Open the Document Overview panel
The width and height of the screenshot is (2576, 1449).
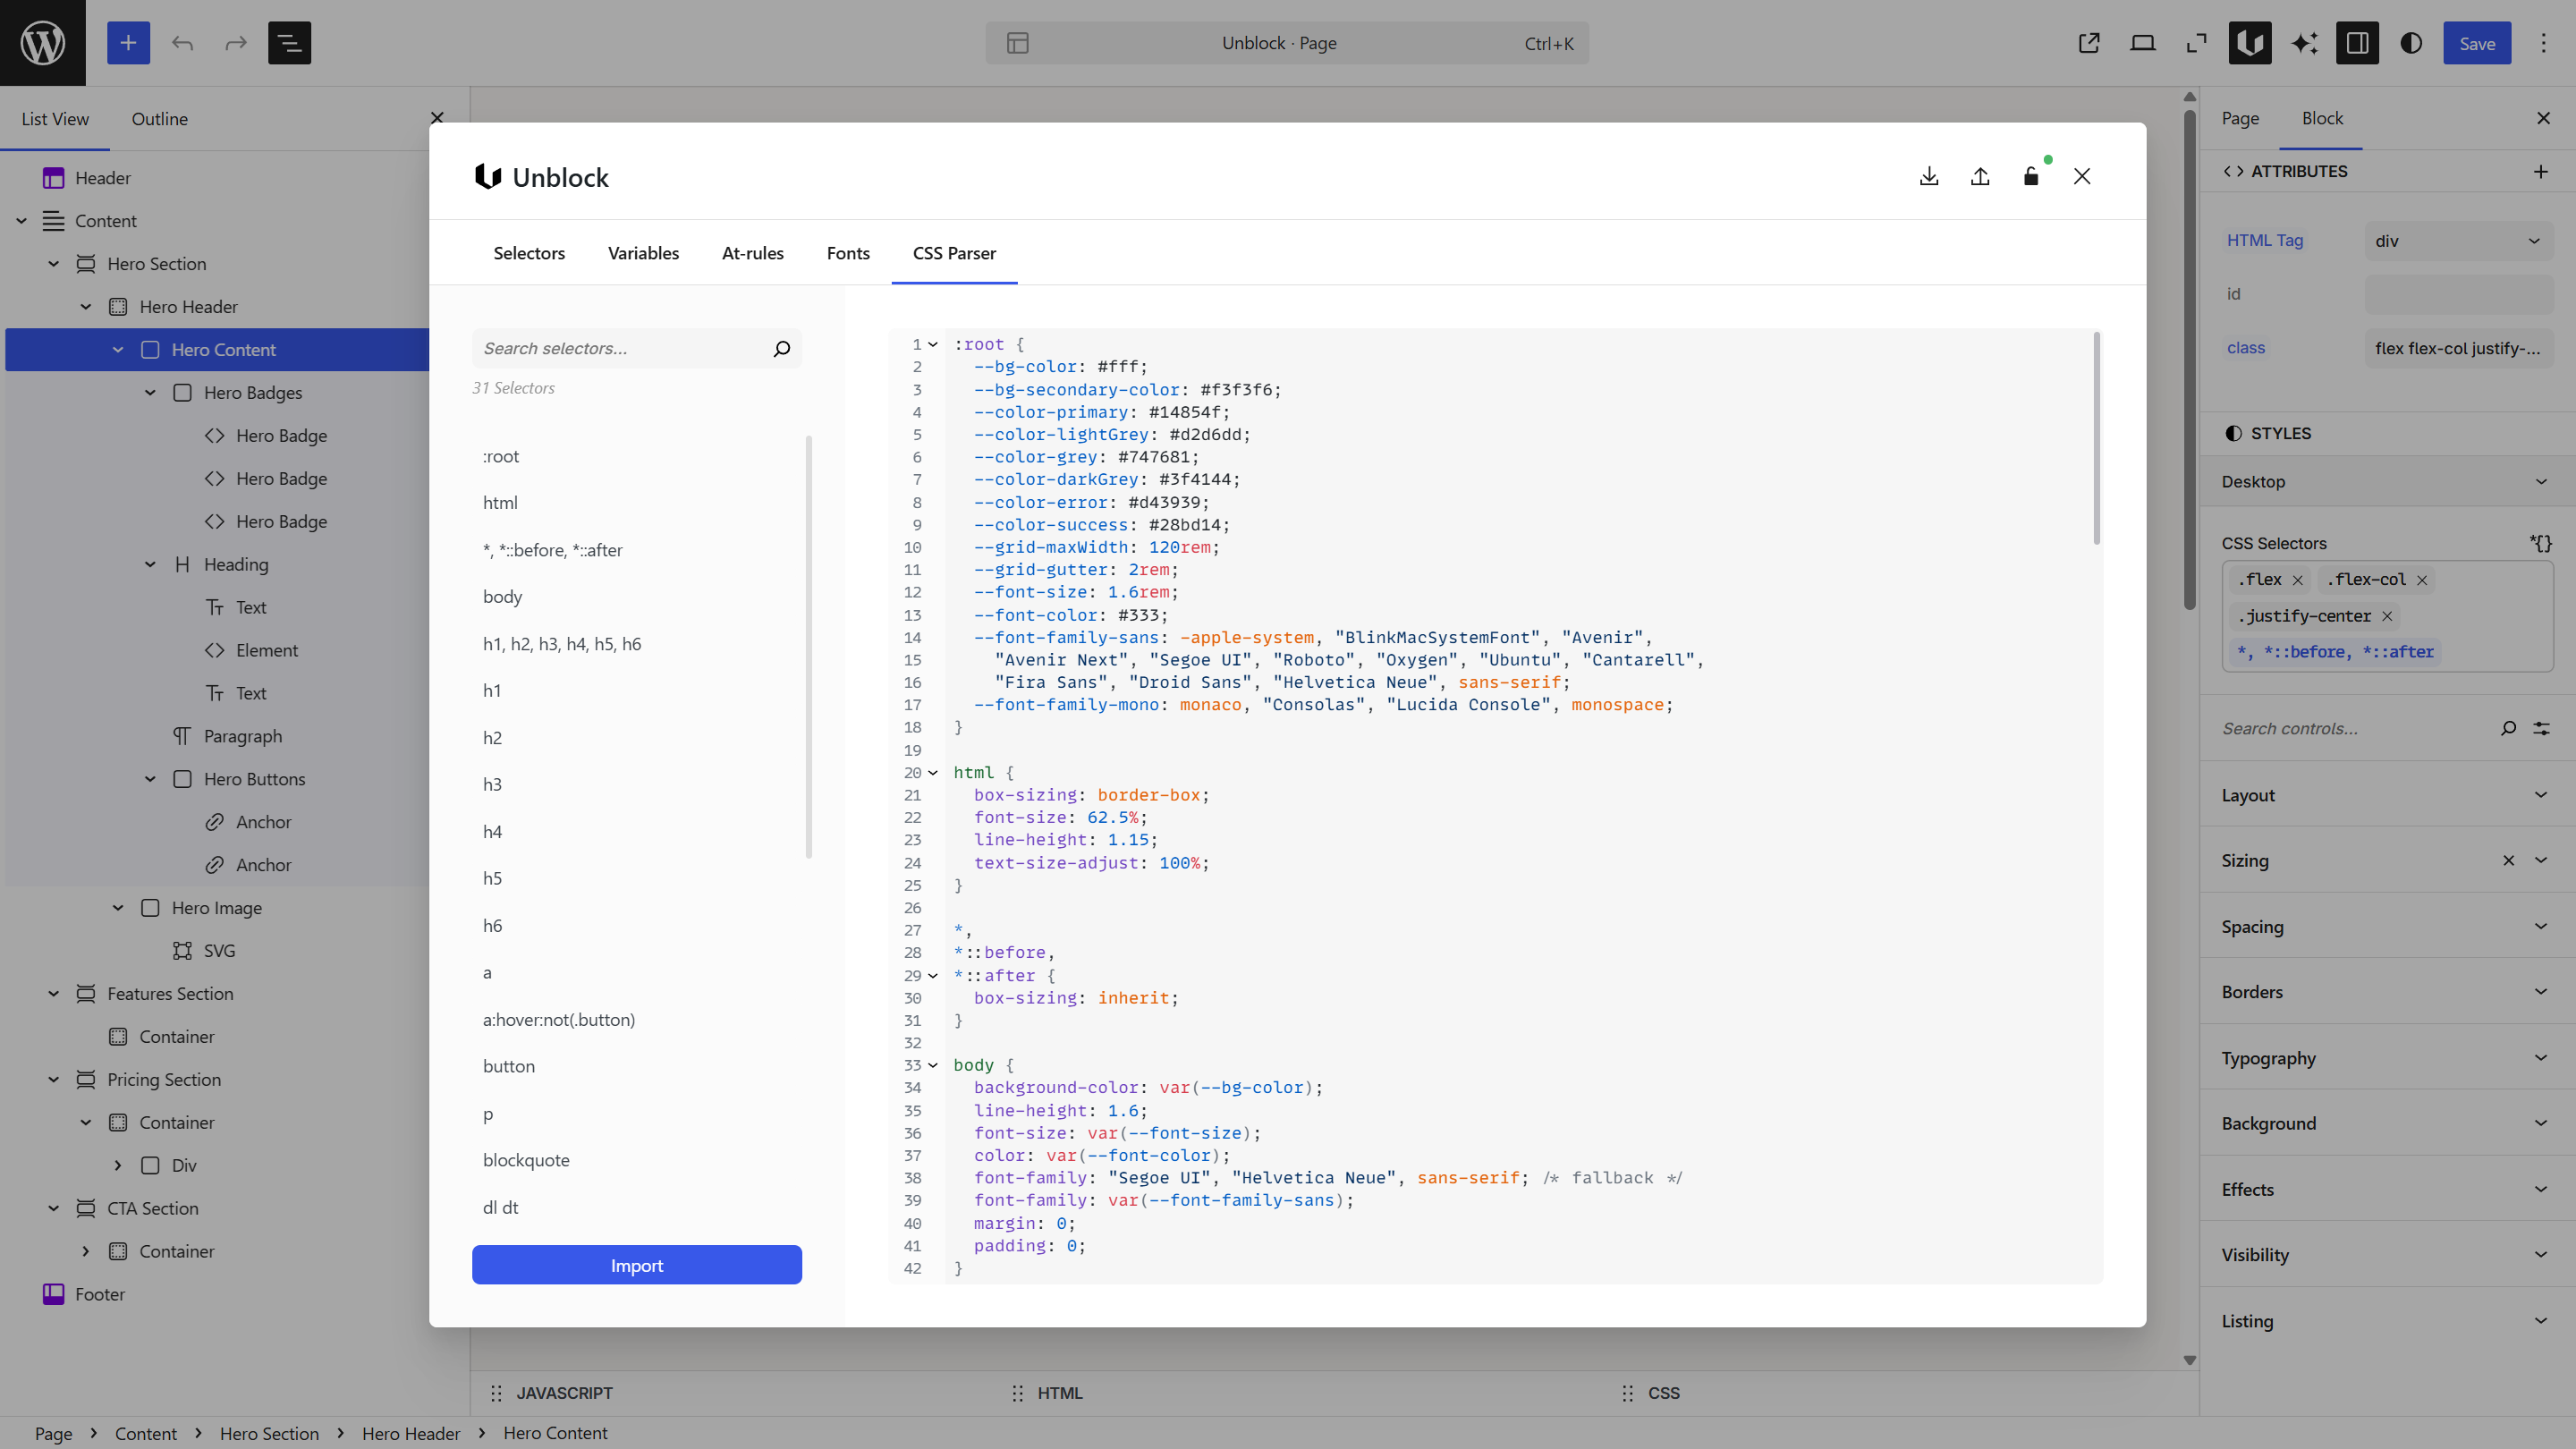(289, 43)
